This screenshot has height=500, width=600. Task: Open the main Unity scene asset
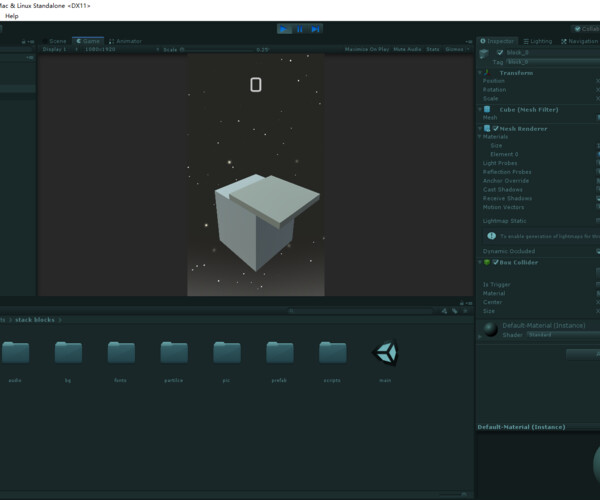(x=385, y=352)
